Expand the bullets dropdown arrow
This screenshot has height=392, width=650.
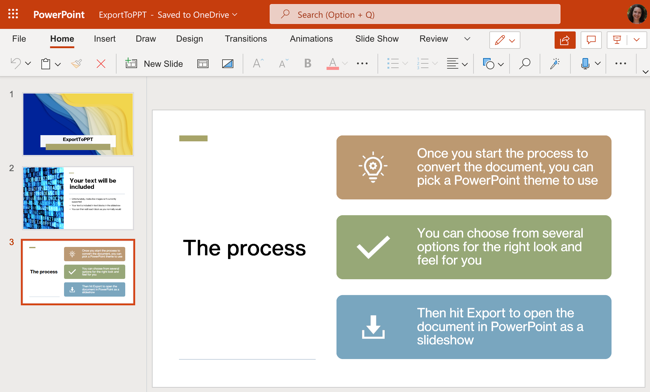405,63
